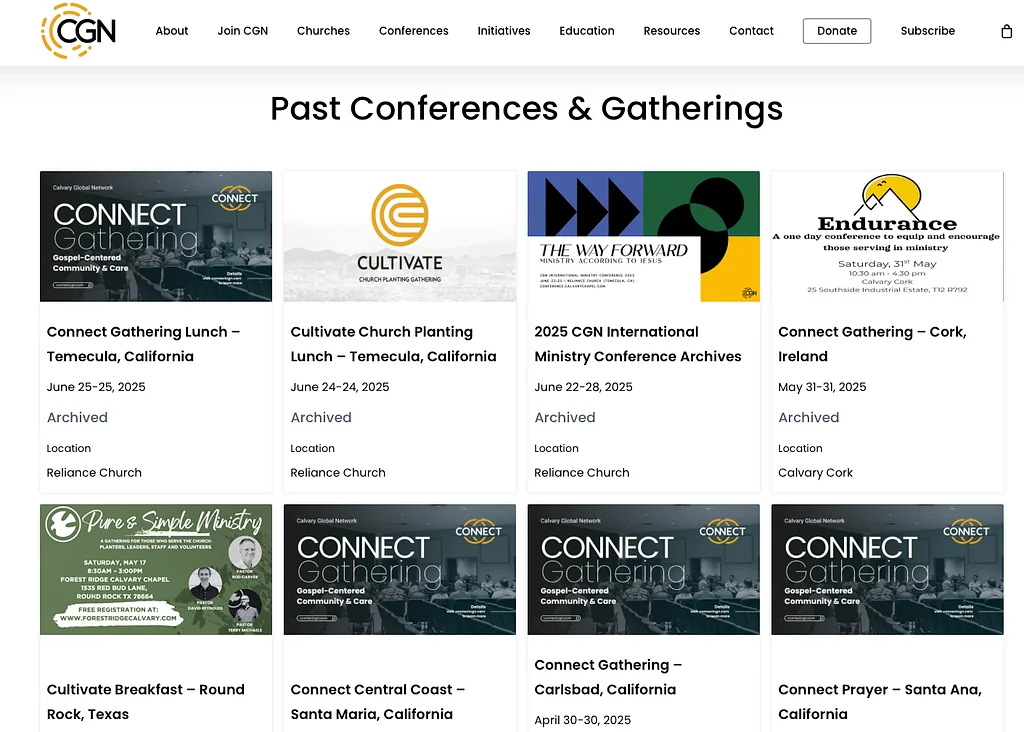This screenshot has height=732, width=1024.
Task: Click Education in the top navigation
Action: [586, 31]
